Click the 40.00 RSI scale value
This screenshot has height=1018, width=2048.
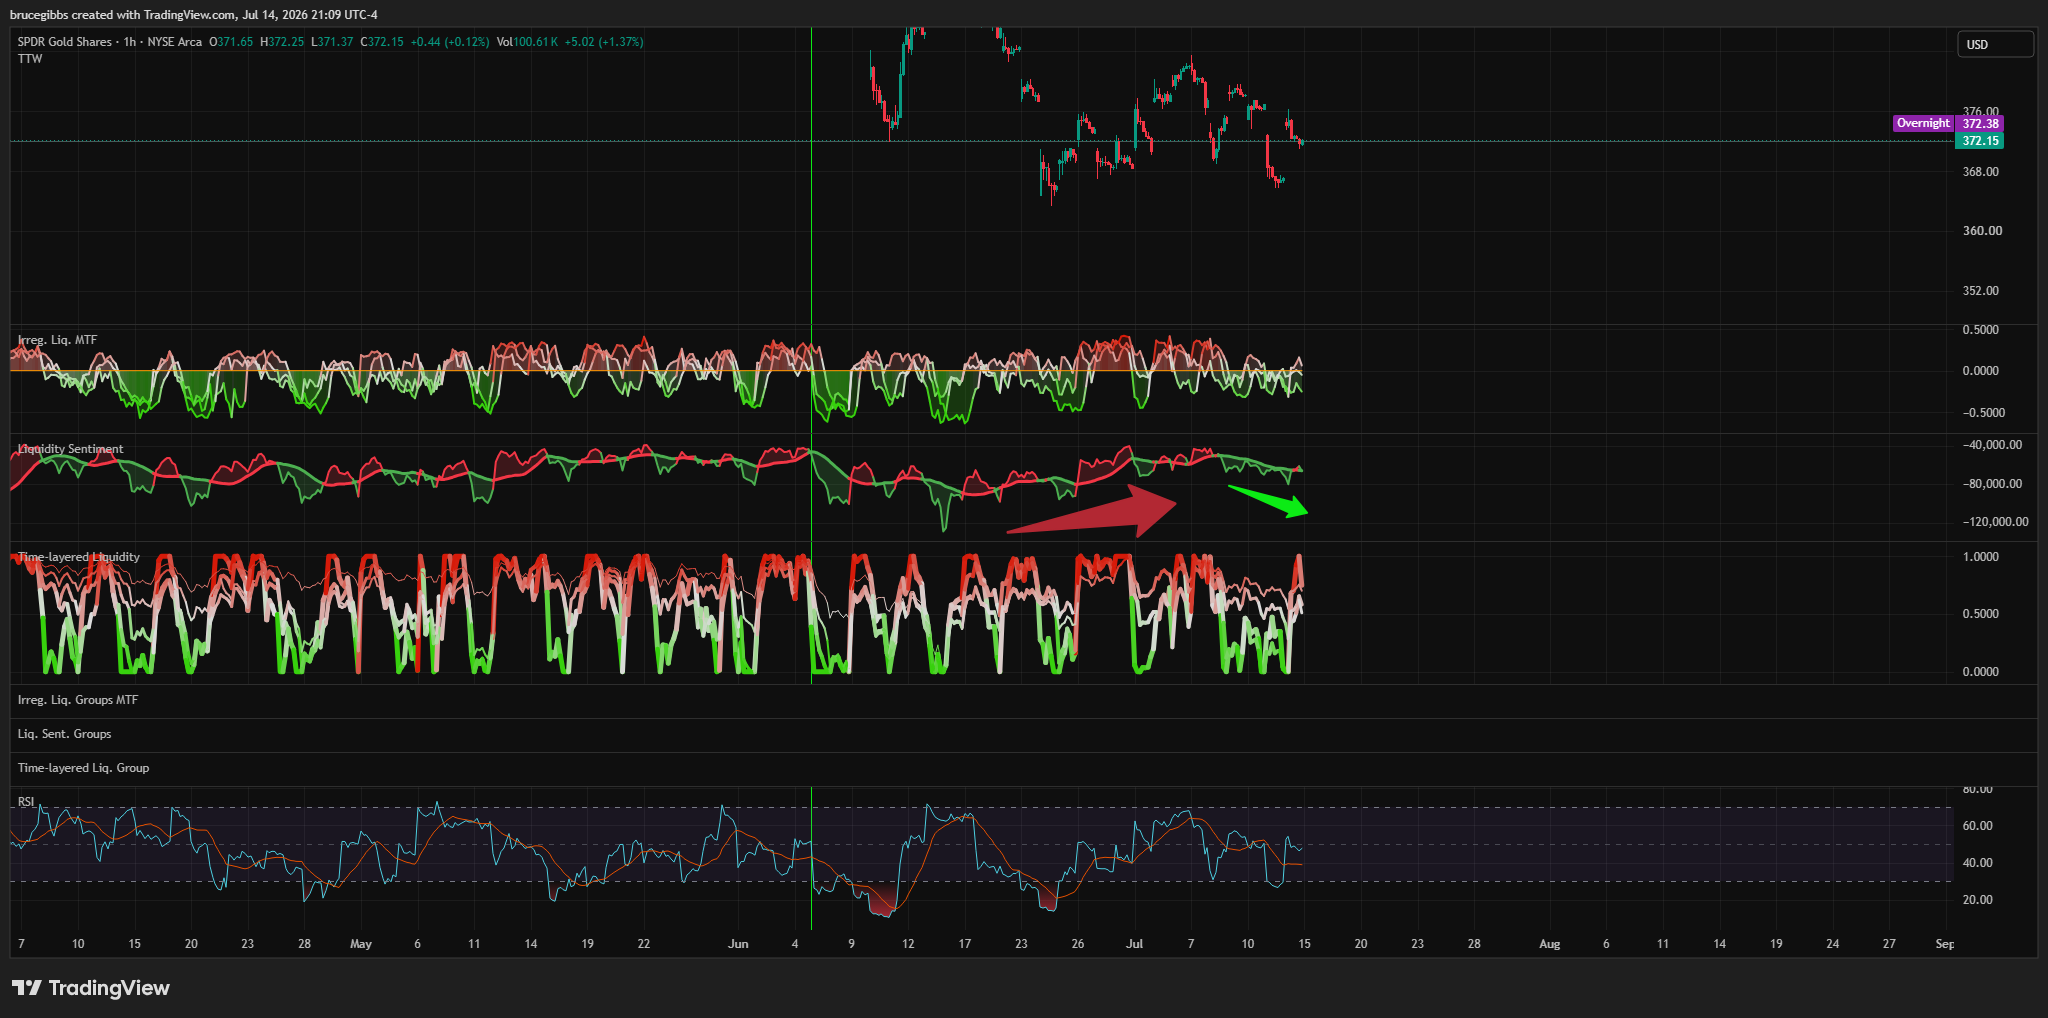tap(1978, 863)
